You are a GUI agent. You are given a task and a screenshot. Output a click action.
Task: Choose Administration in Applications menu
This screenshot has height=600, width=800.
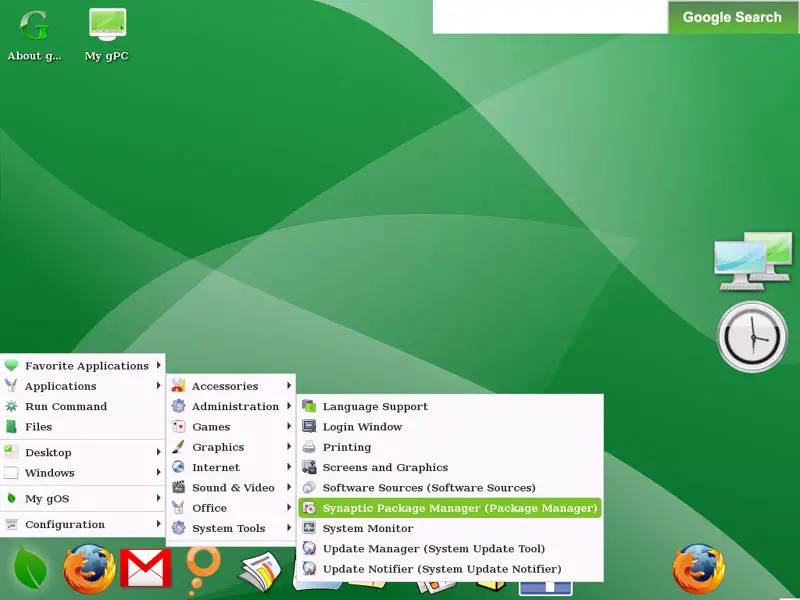click(x=231, y=406)
